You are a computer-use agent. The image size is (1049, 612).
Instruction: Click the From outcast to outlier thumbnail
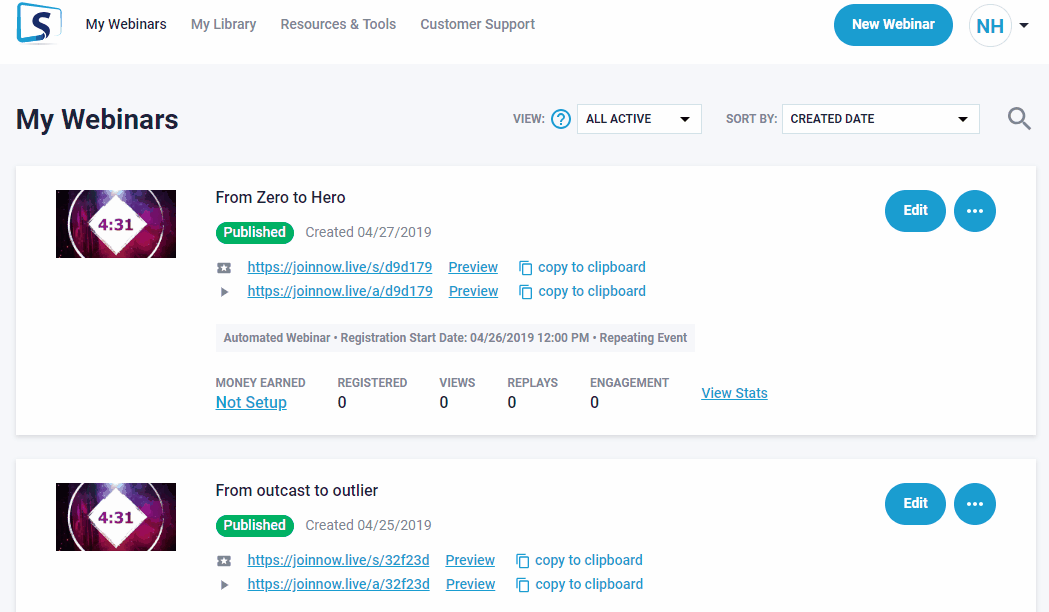tap(116, 517)
